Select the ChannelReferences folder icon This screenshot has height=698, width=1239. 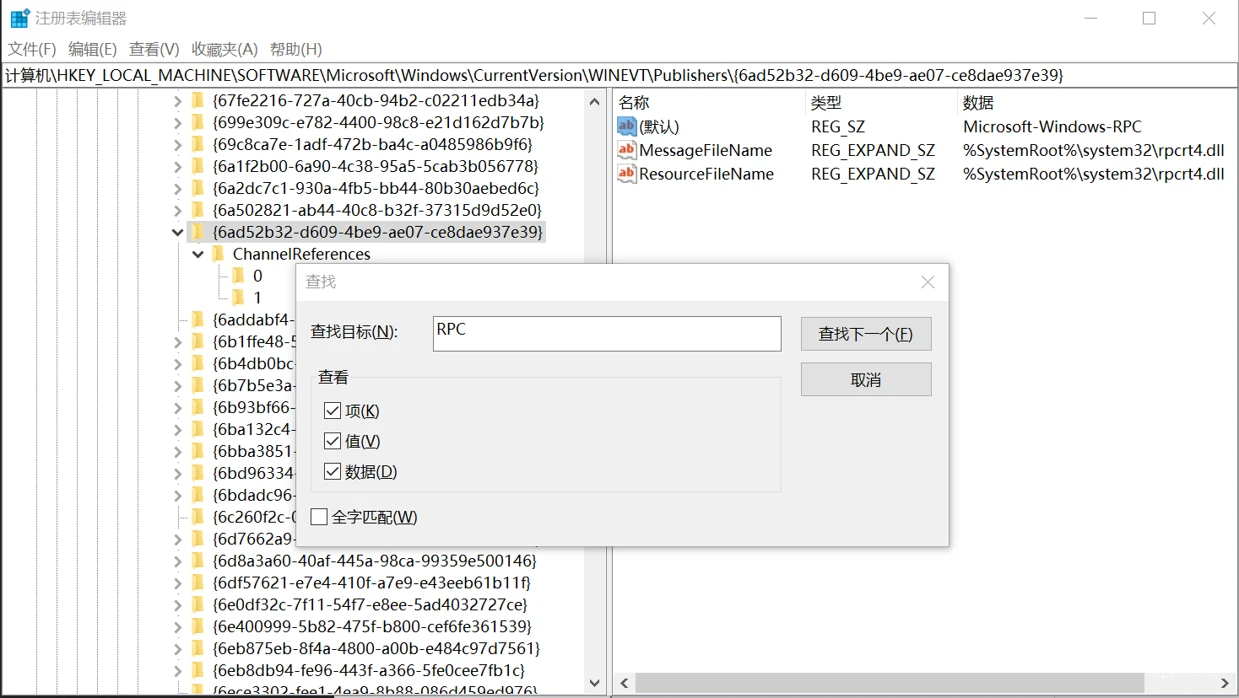(219, 254)
